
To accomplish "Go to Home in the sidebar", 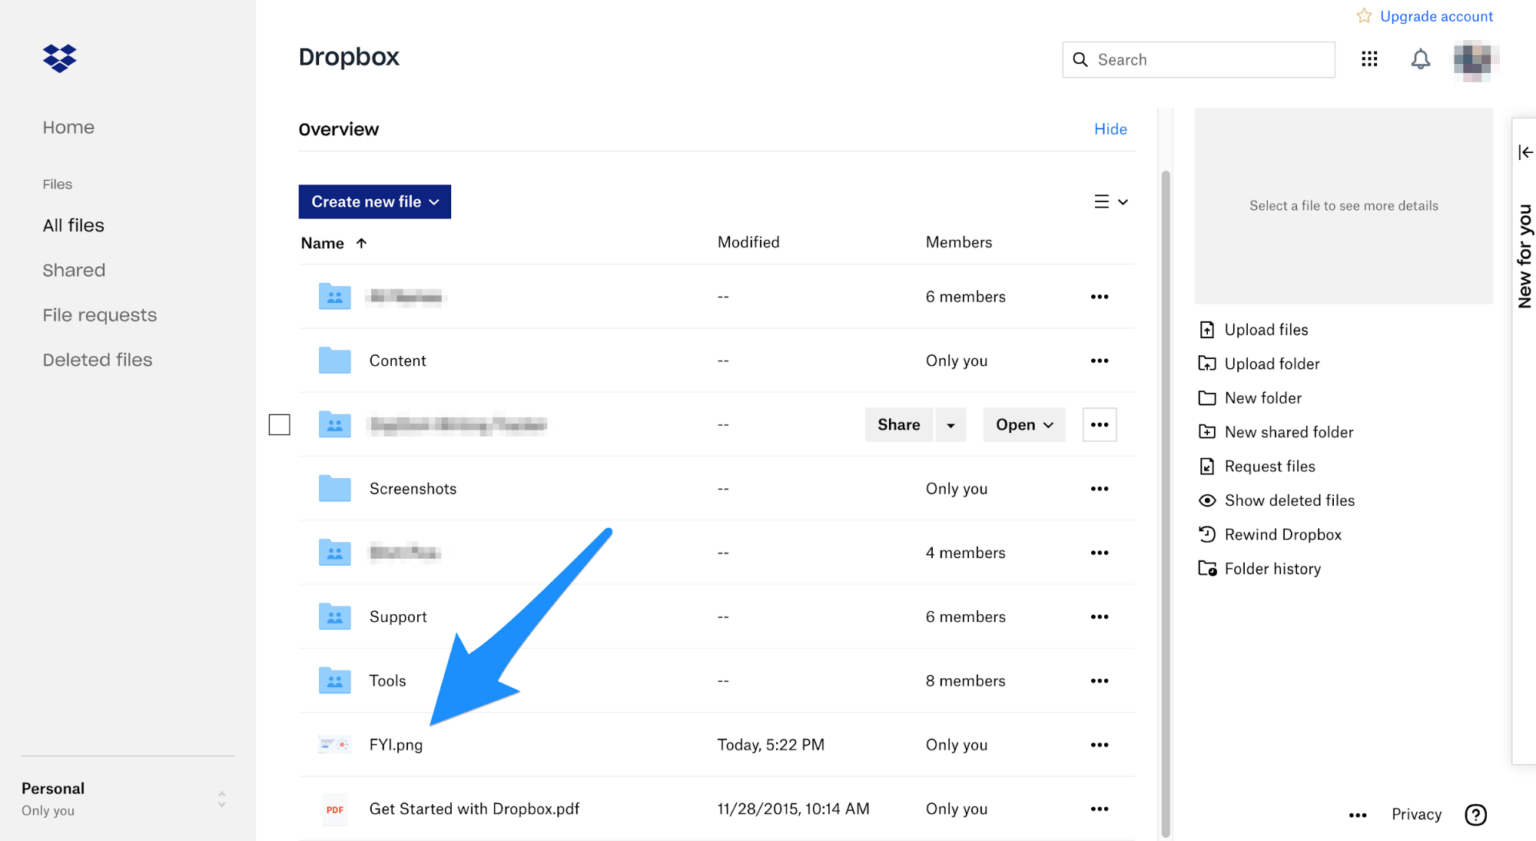I will (x=69, y=127).
